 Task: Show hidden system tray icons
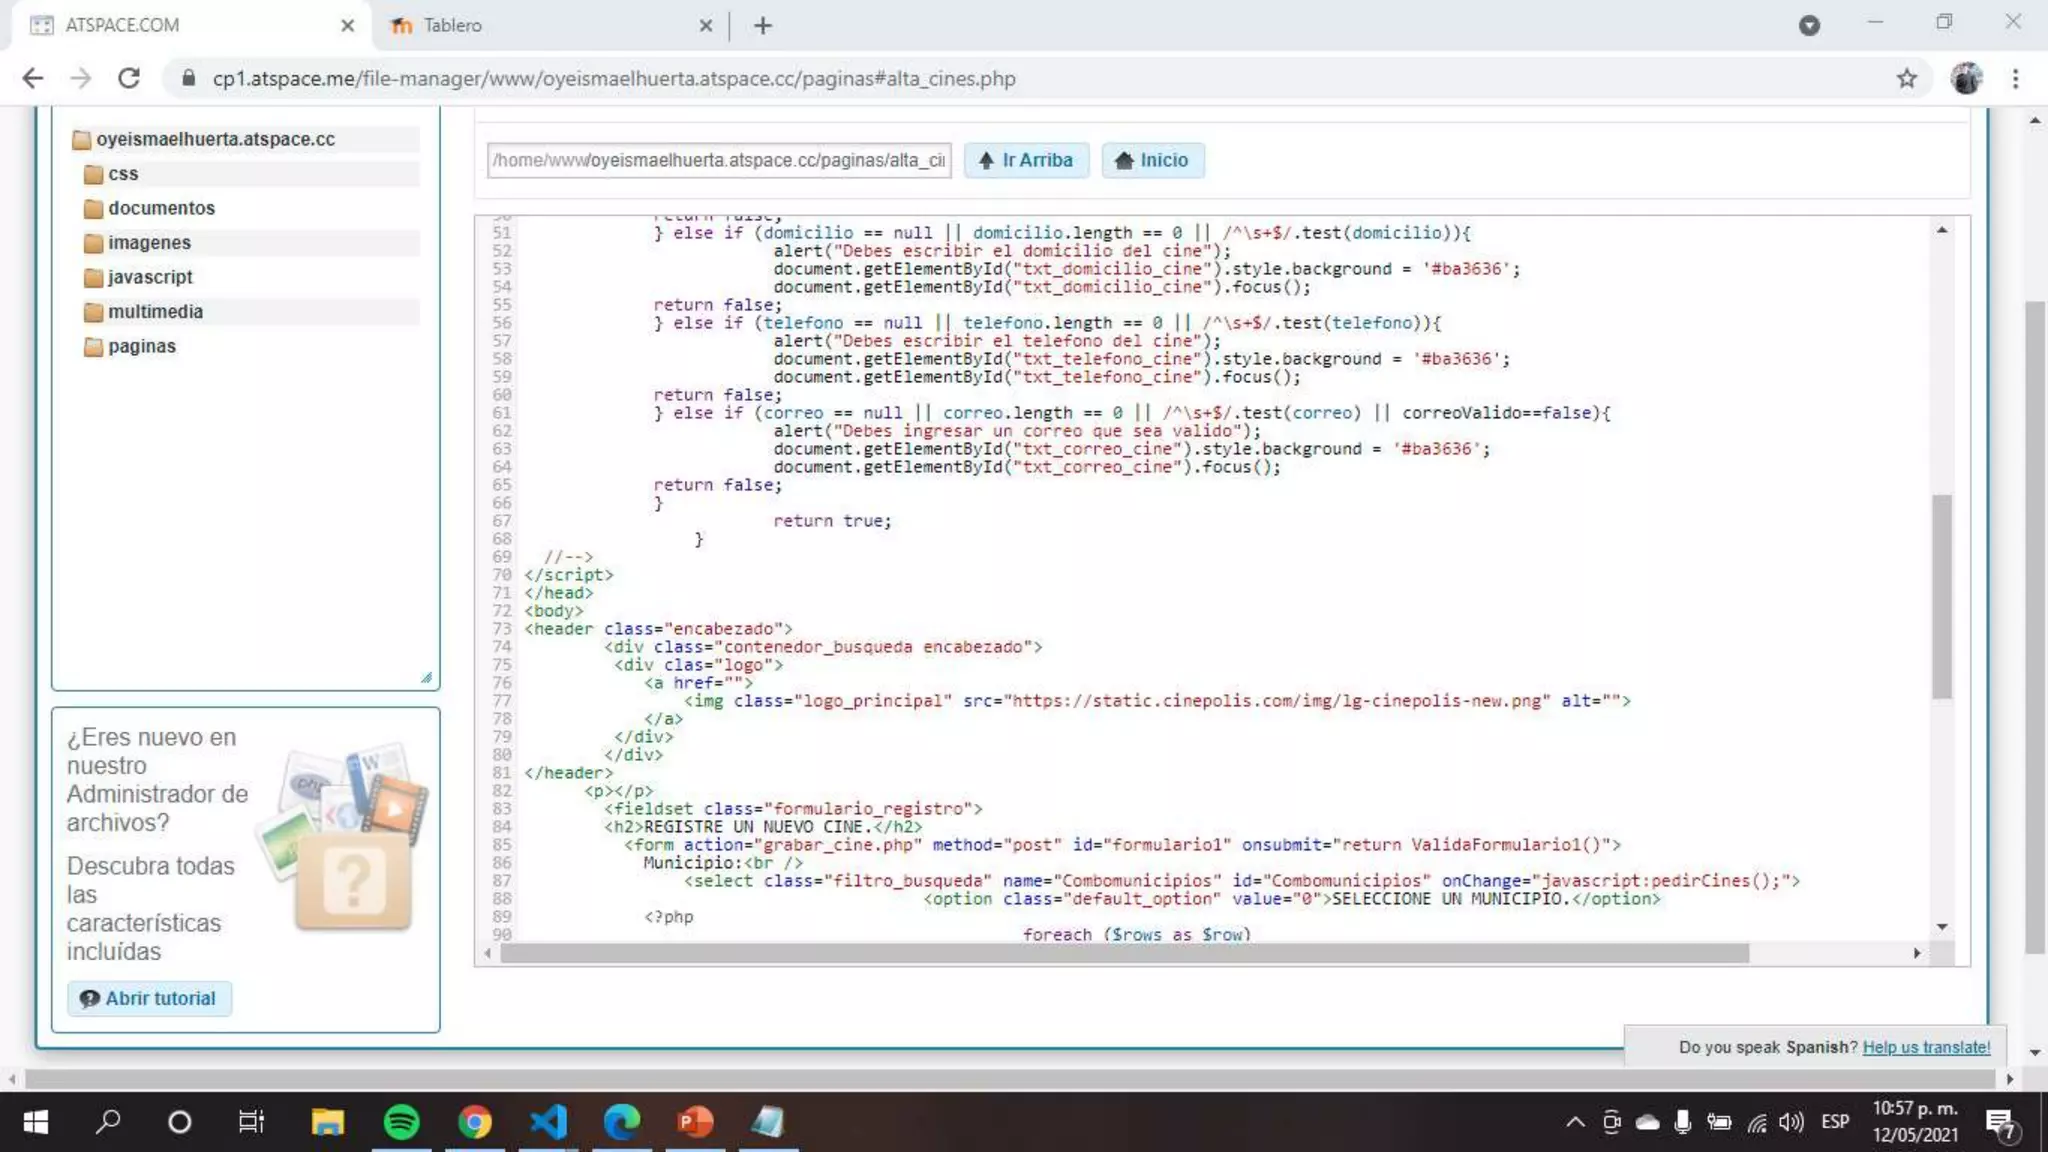1574,1122
